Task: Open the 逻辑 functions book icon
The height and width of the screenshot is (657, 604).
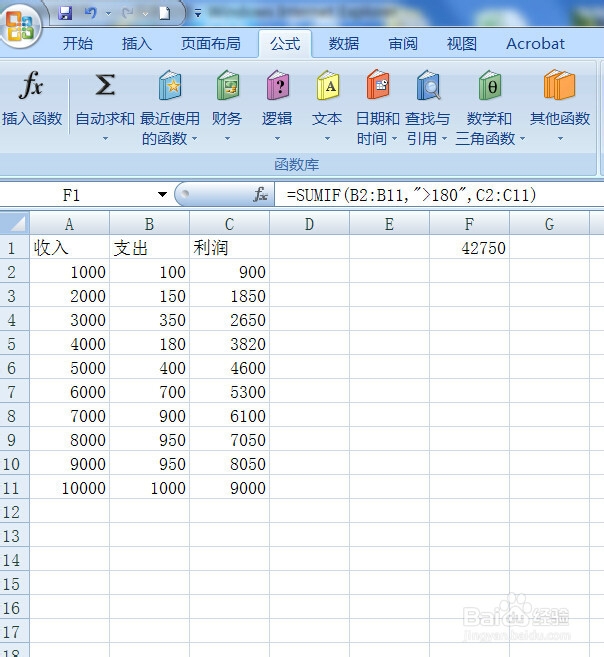Action: (278, 85)
